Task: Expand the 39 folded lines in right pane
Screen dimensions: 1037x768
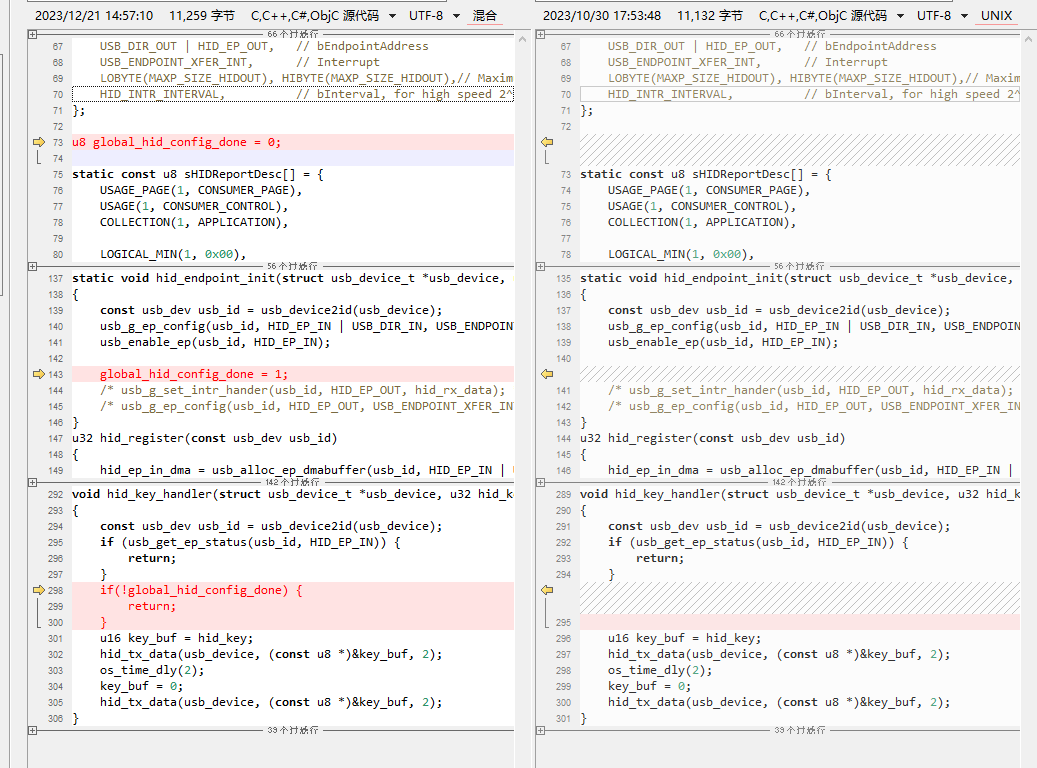Action: 540,730
